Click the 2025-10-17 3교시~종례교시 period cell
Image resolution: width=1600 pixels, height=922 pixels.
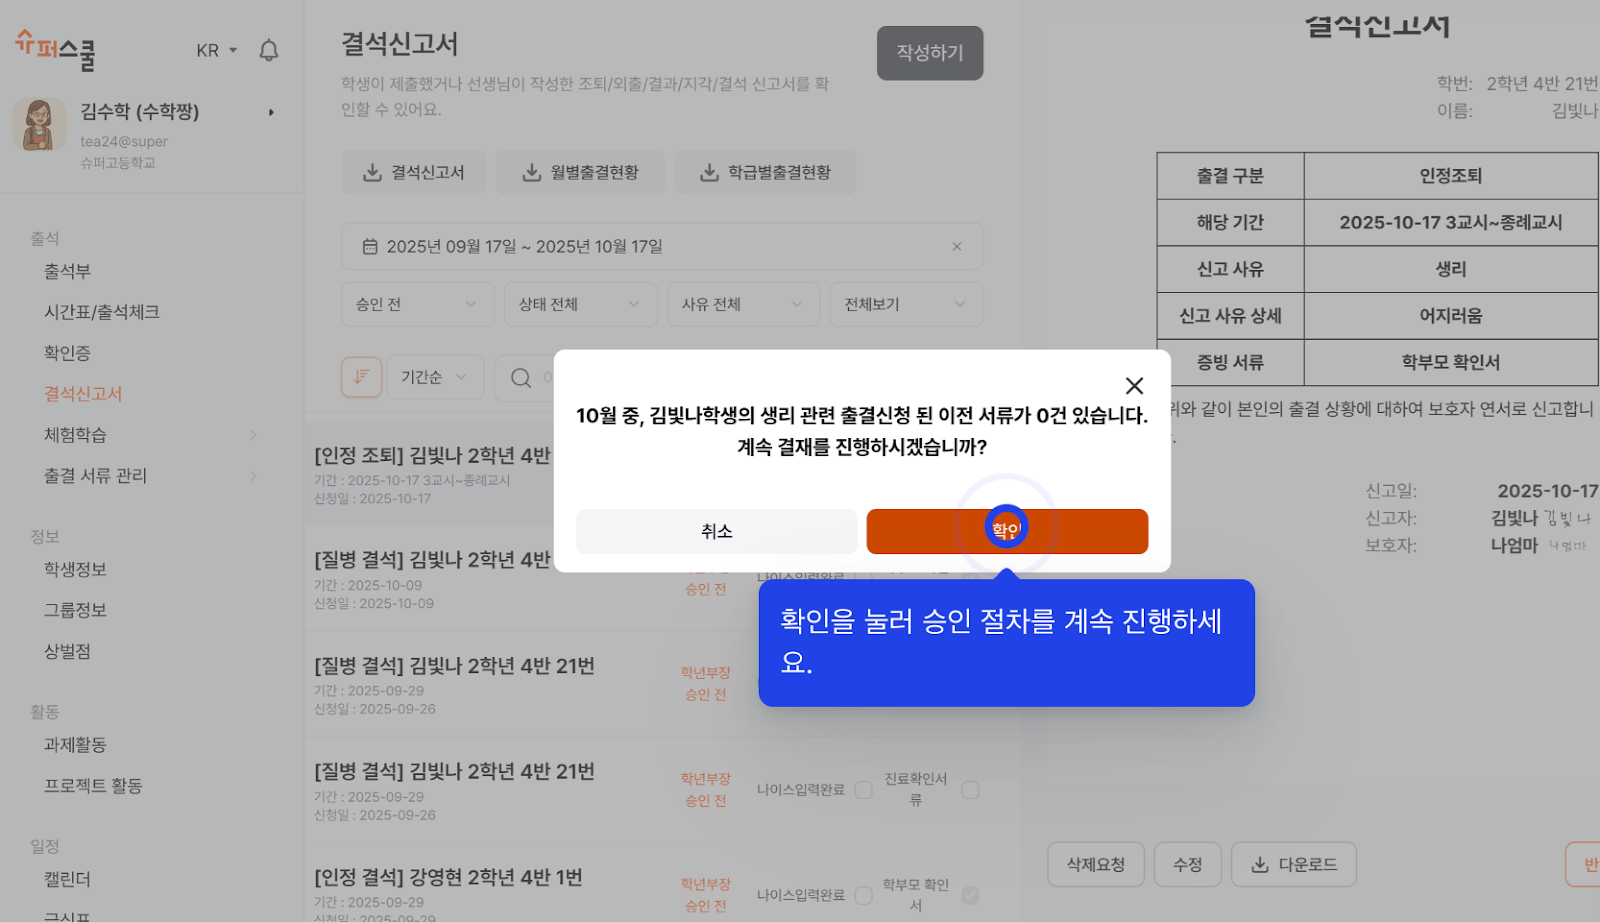pyautogui.click(x=1451, y=222)
